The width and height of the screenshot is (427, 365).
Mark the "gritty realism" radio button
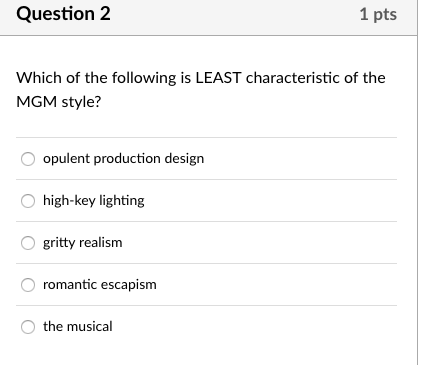point(28,243)
